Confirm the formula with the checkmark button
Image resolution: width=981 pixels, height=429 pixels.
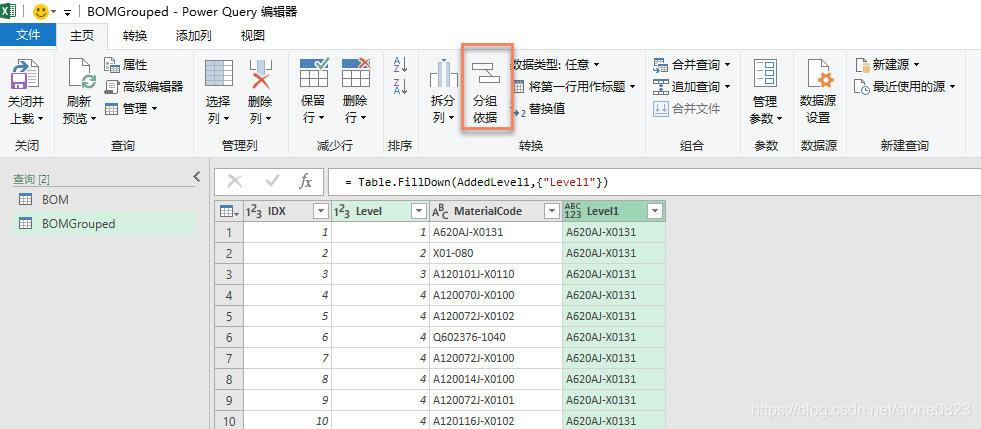click(272, 181)
